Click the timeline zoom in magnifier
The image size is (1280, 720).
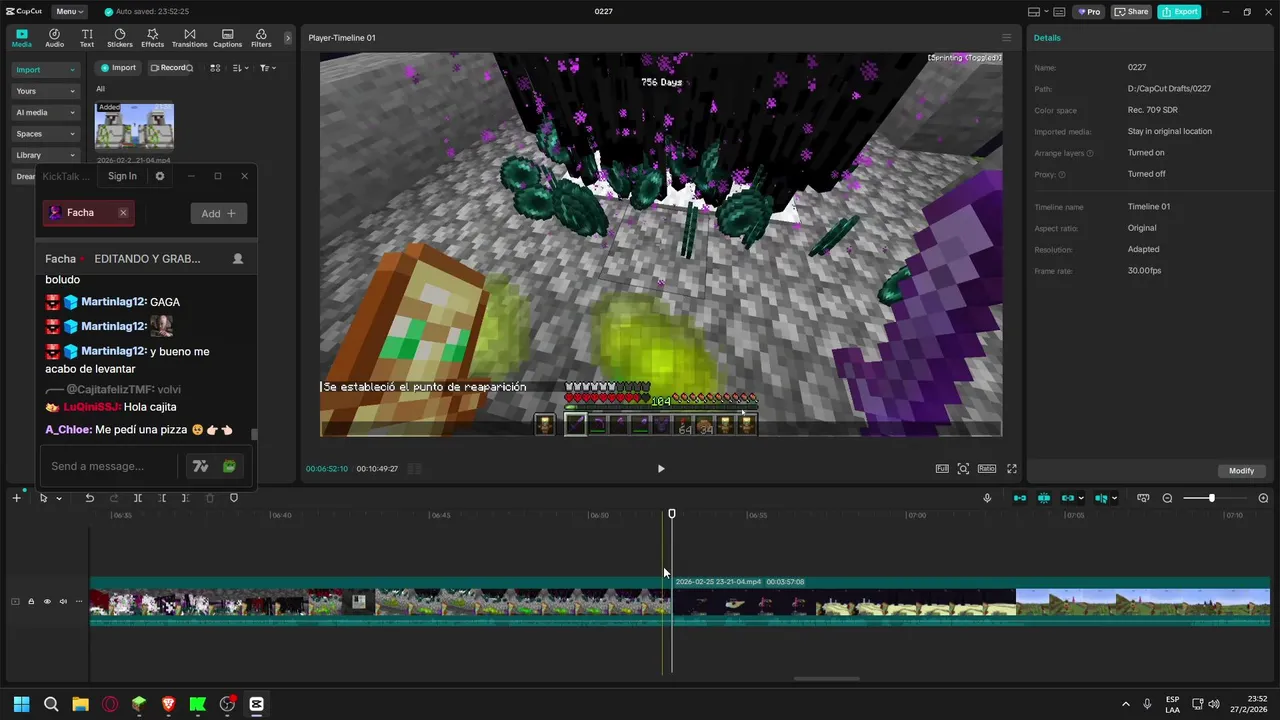[x=1263, y=498]
